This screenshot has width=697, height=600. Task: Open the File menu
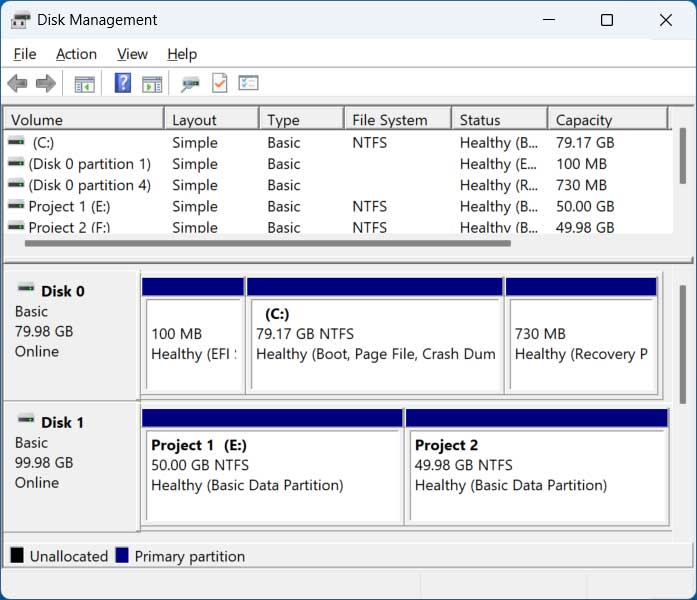tap(25, 54)
